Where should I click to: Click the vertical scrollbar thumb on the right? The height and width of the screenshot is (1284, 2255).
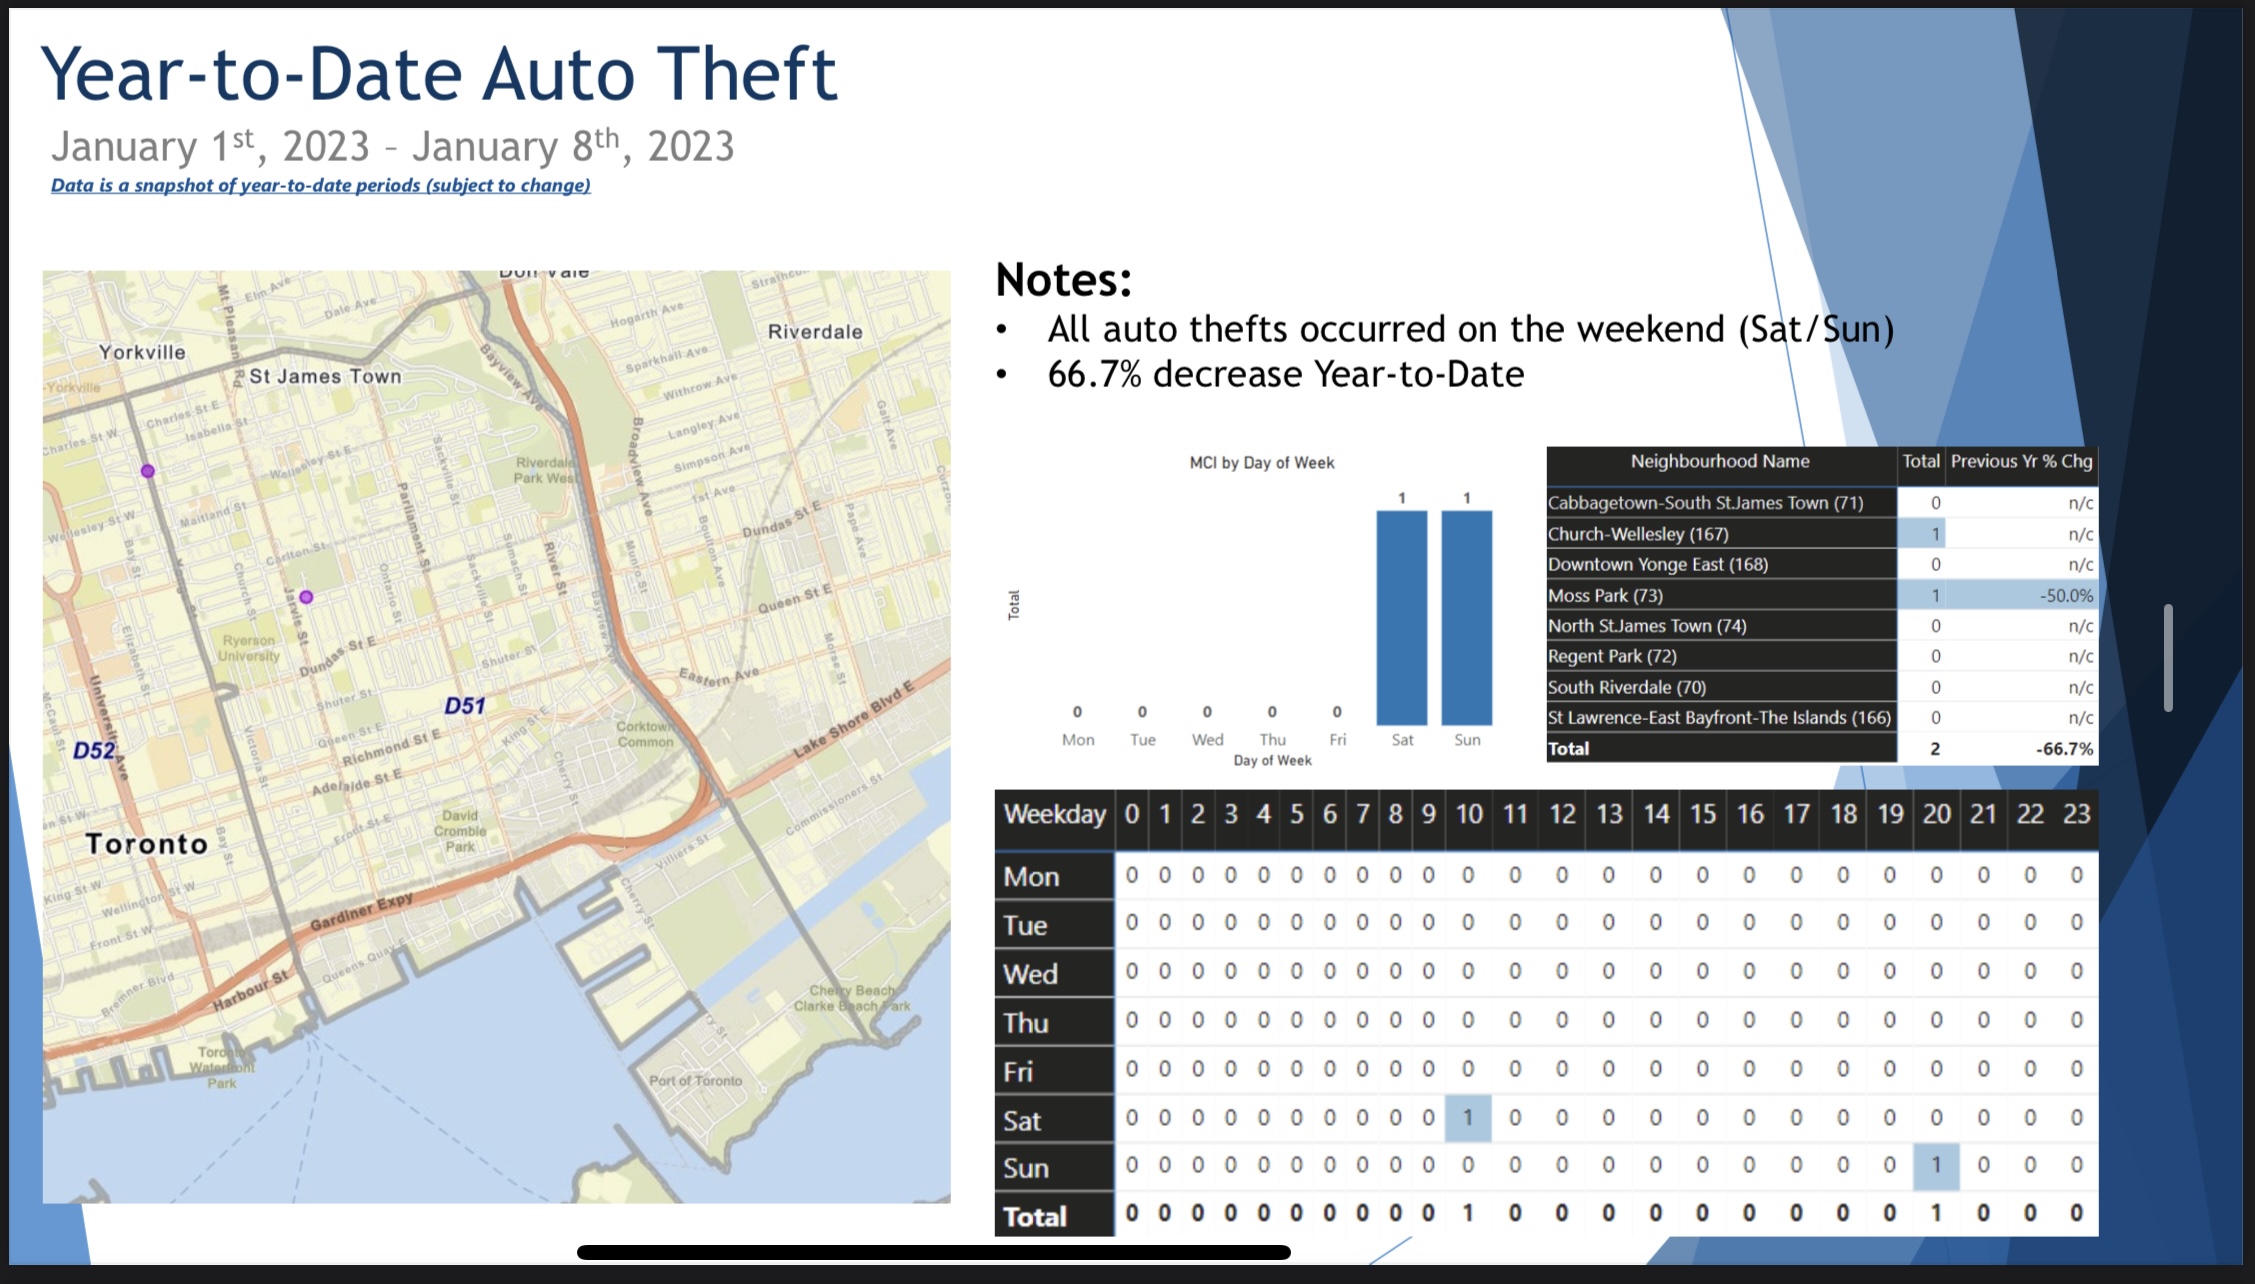2168,657
